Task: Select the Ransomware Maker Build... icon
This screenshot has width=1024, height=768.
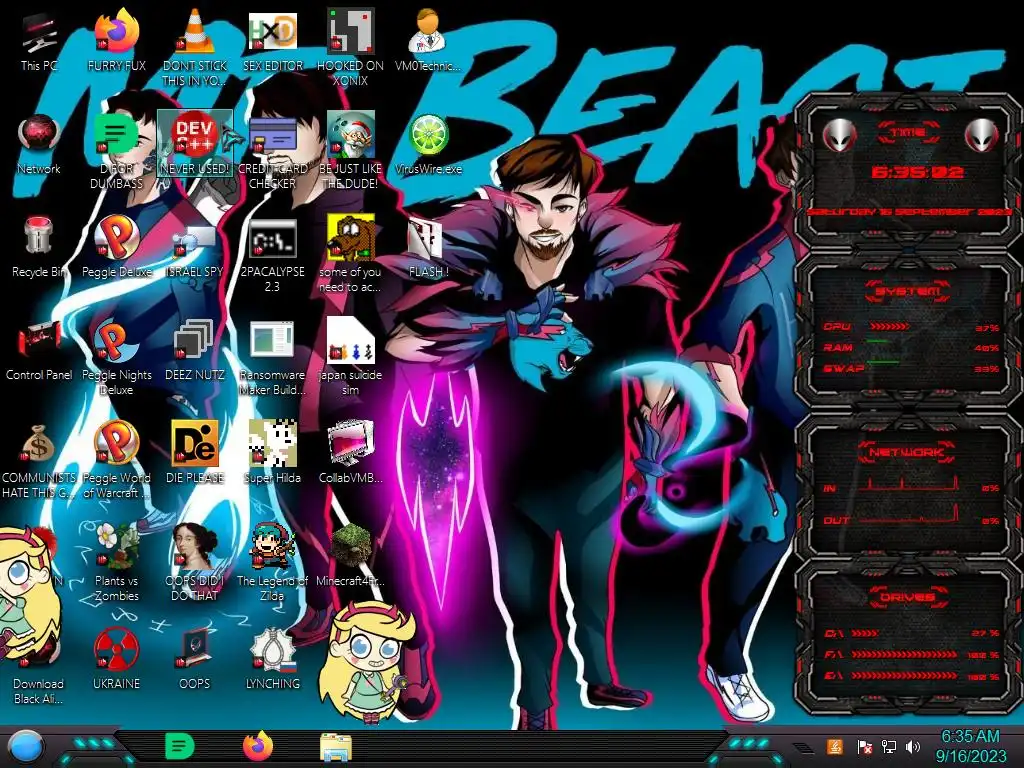Action: pyautogui.click(x=272, y=358)
